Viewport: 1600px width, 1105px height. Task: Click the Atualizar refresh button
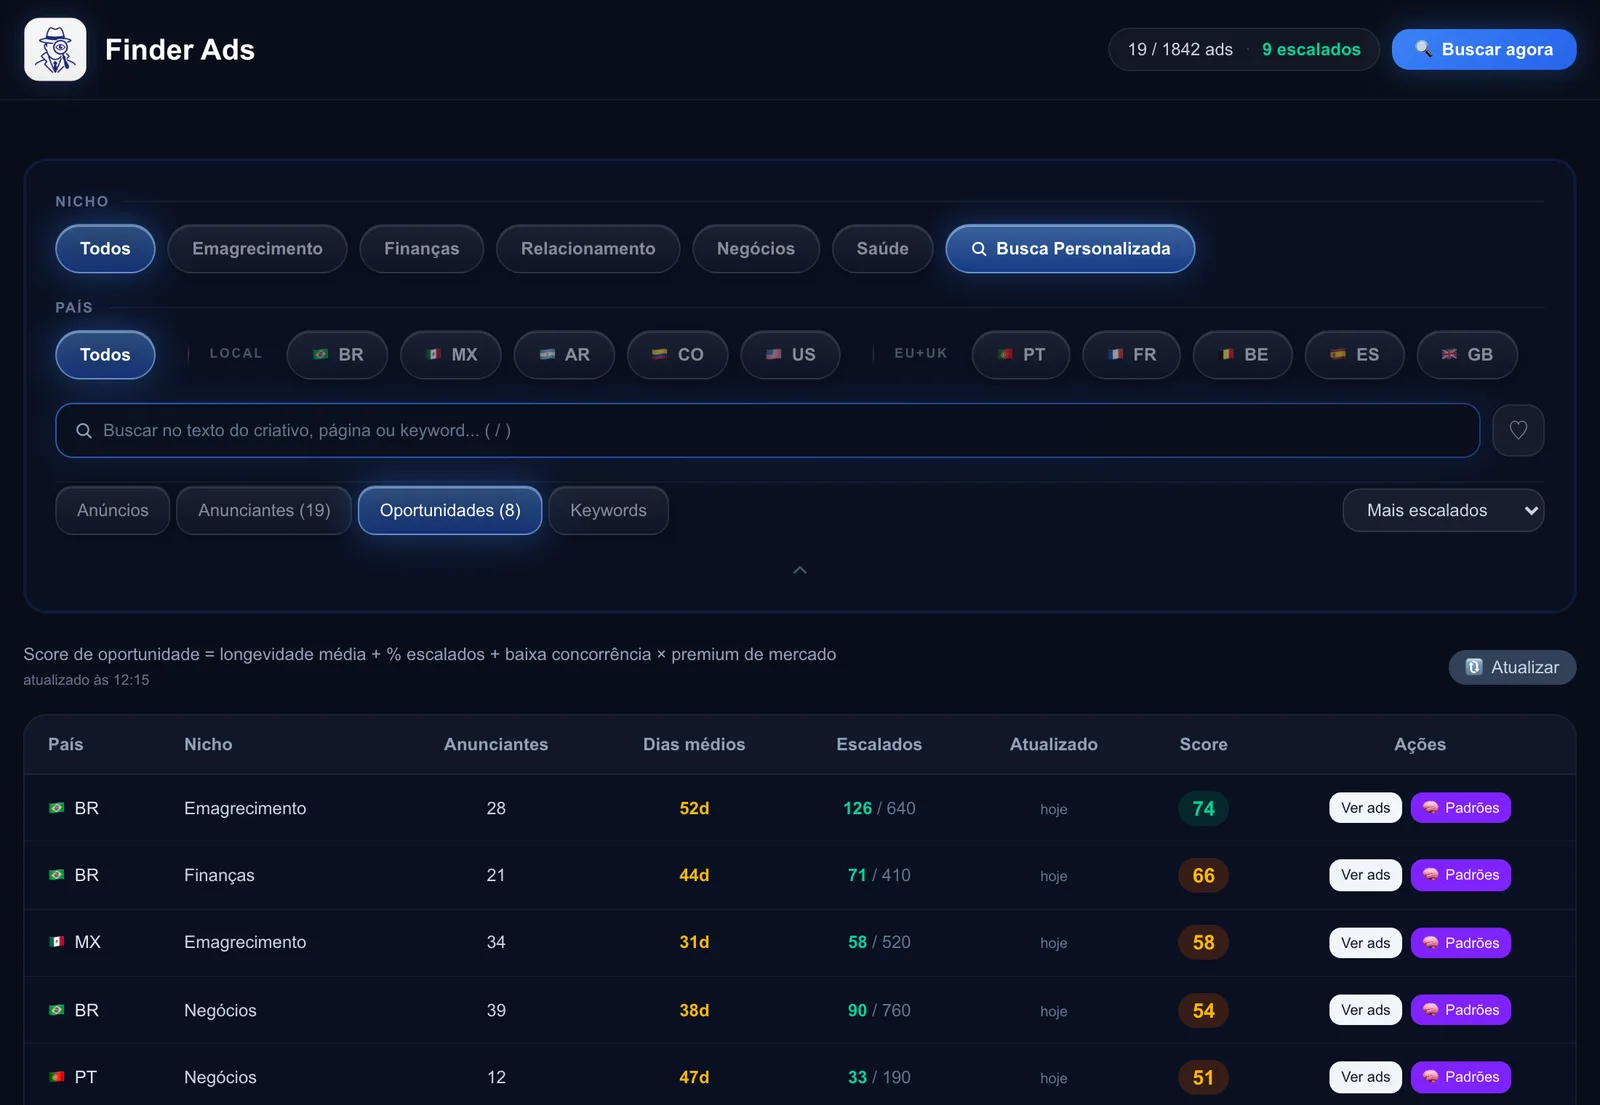click(x=1512, y=667)
